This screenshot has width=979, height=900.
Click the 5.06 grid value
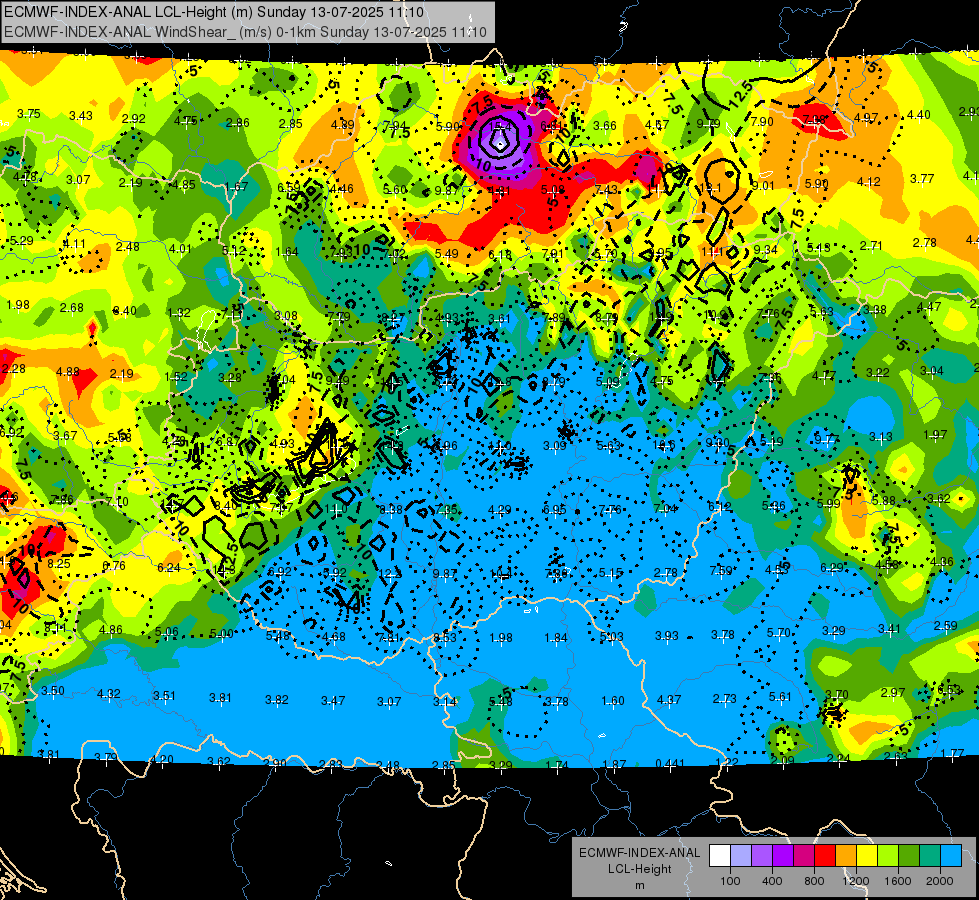pos(167,631)
